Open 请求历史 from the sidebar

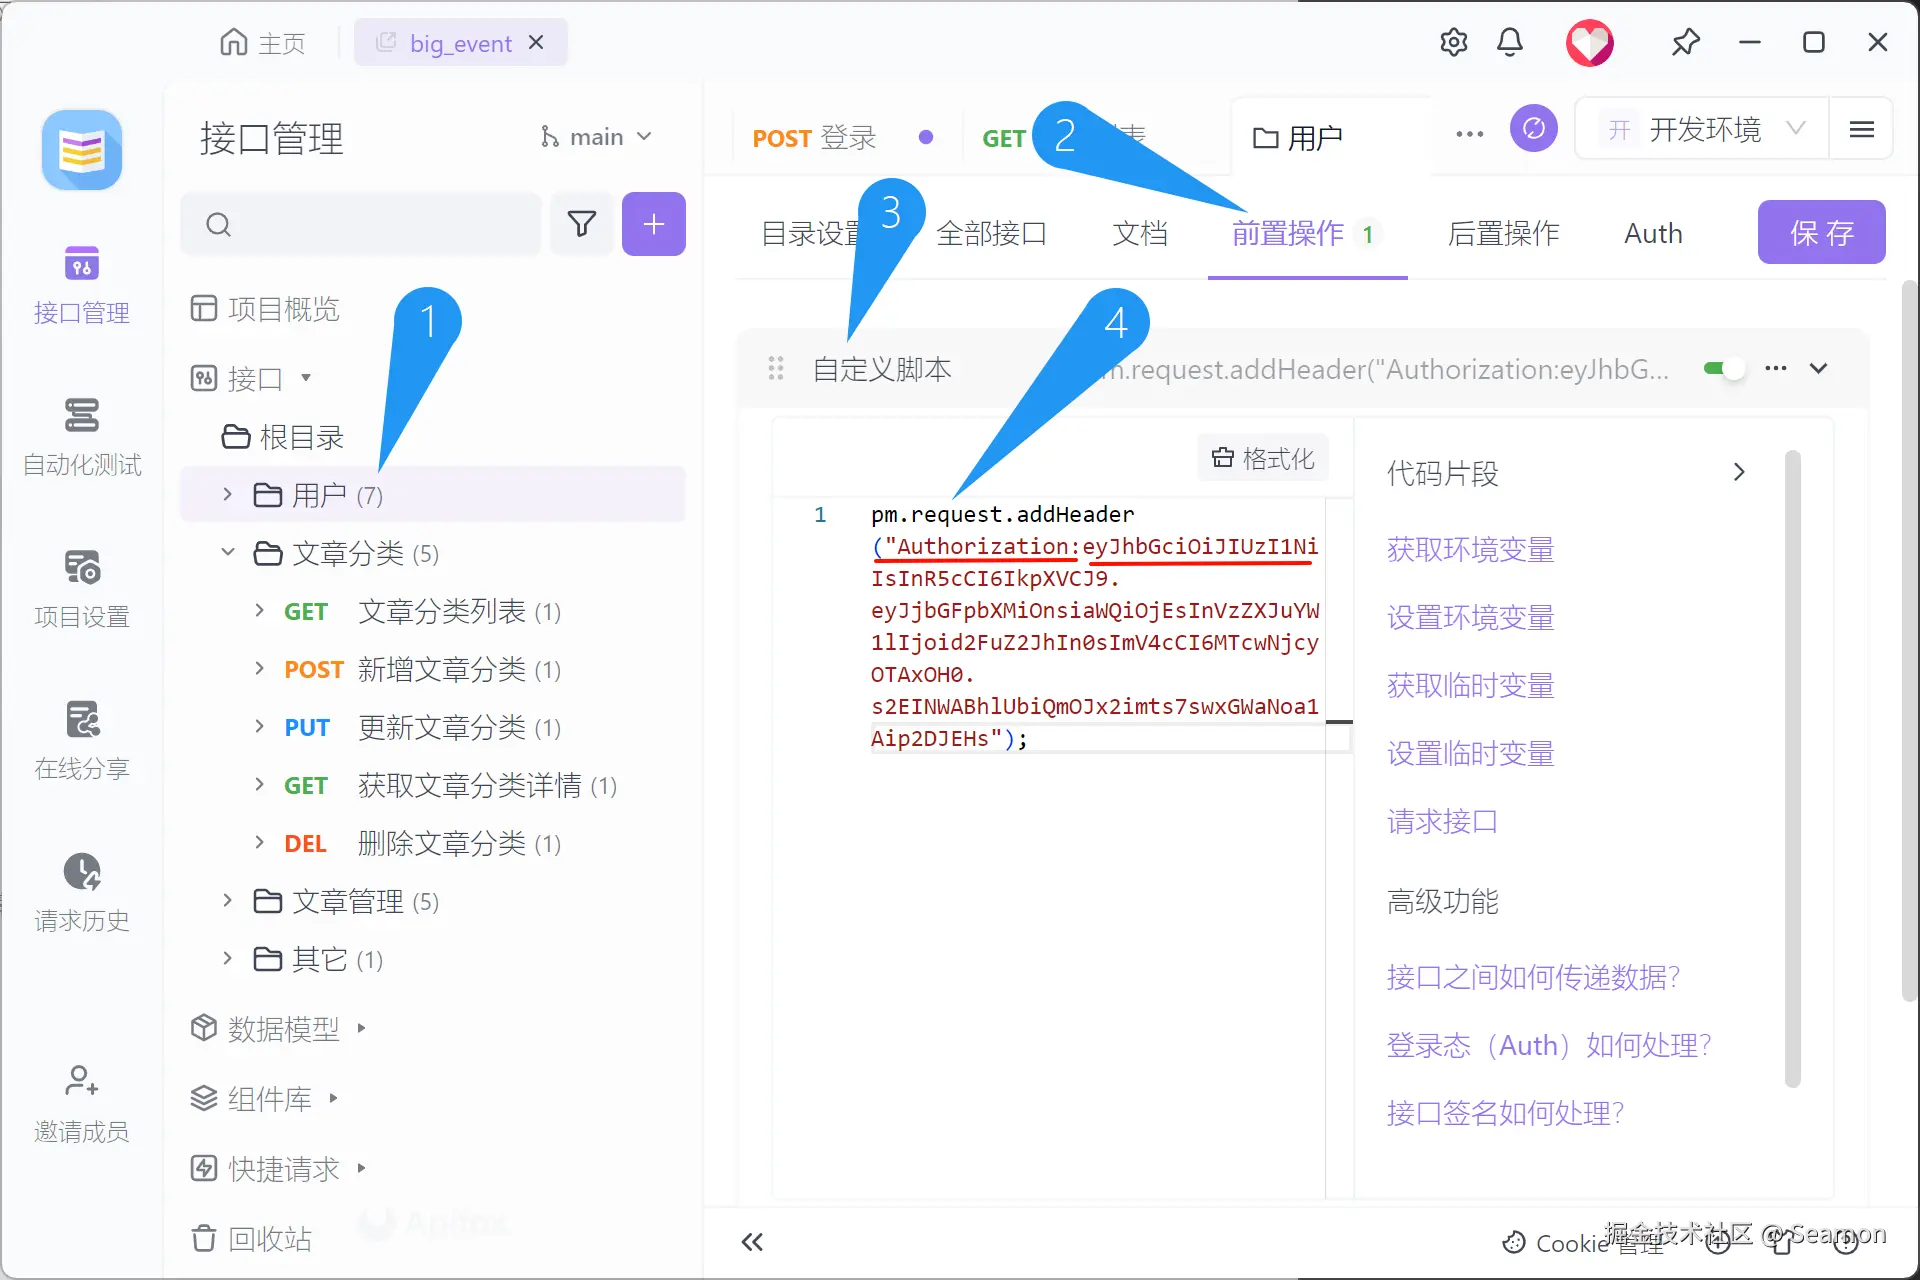point(82,872)
